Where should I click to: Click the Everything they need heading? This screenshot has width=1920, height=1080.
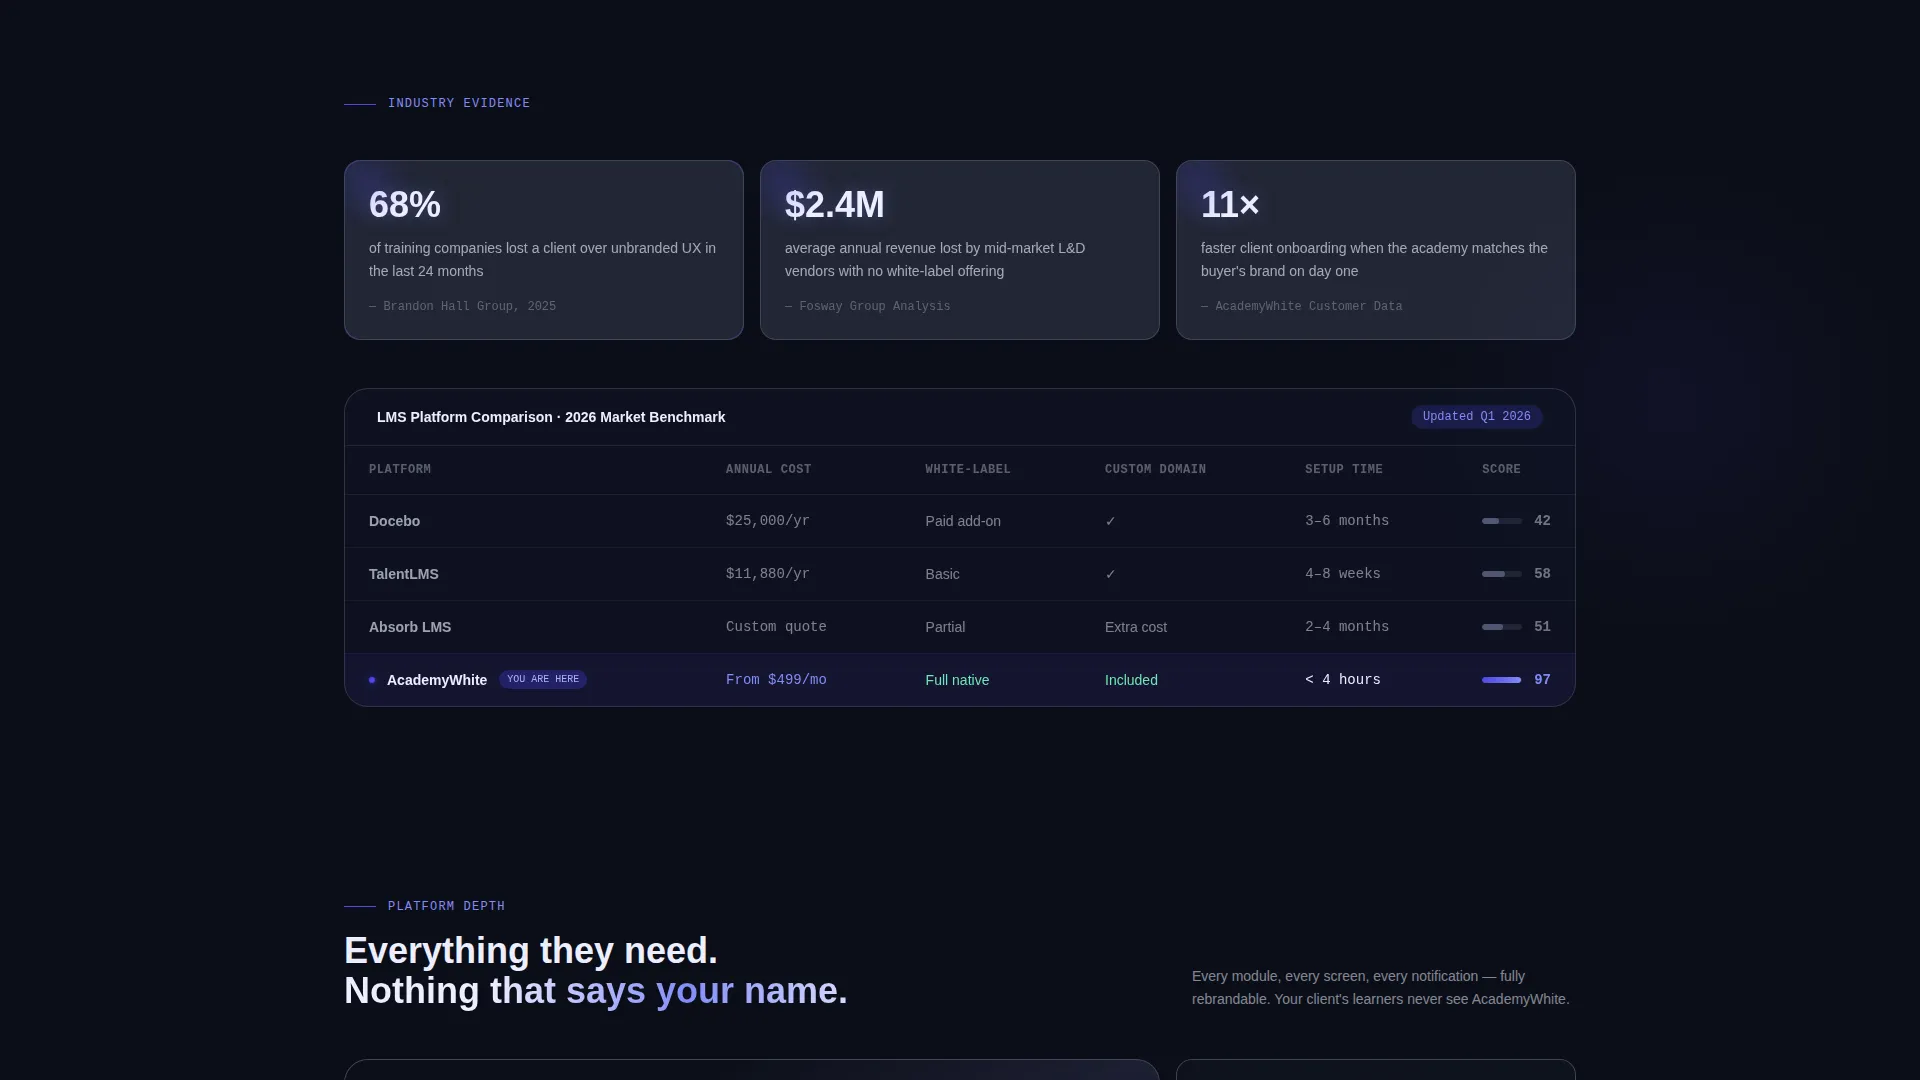(531, 951)
